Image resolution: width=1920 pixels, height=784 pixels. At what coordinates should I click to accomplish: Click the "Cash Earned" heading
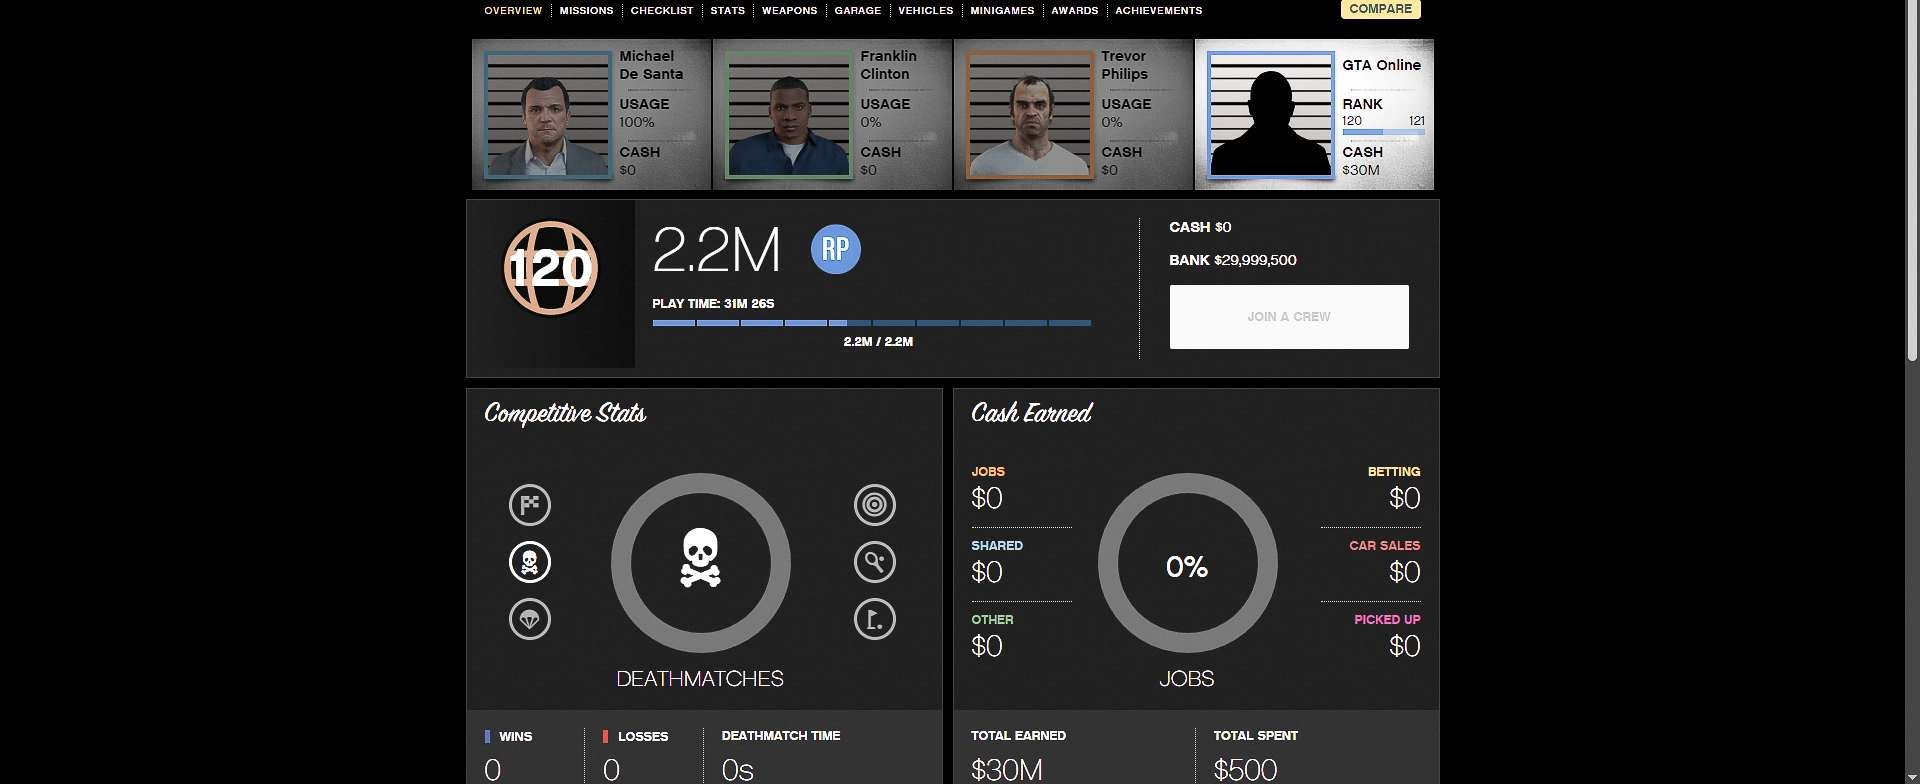click(1031, 412)
